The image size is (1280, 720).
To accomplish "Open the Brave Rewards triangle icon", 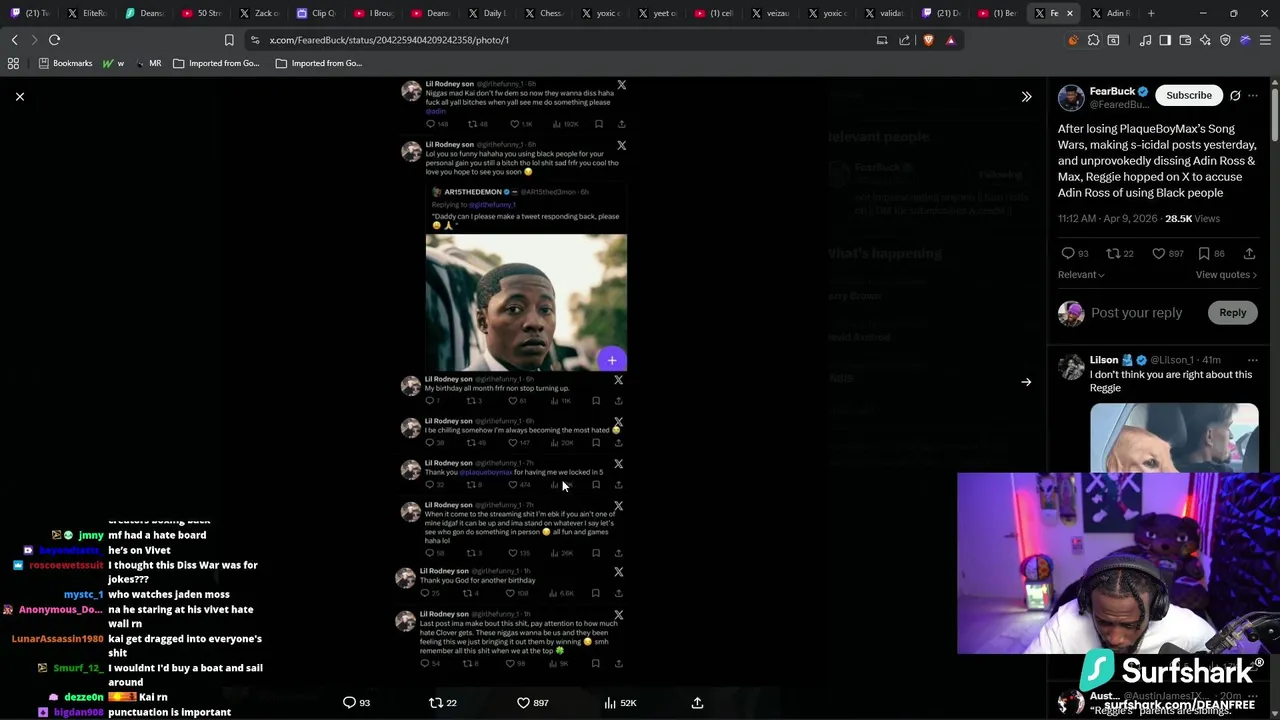I will point(950,40).
